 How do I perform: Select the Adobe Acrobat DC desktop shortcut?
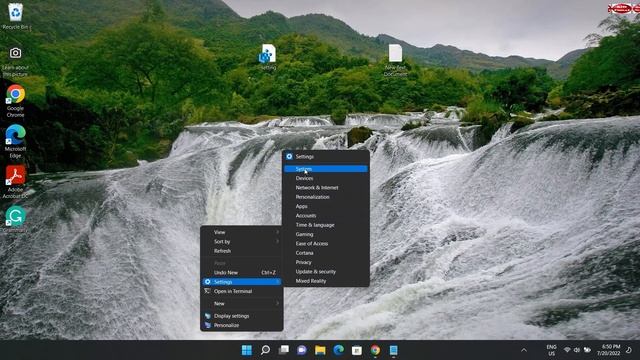15,182
